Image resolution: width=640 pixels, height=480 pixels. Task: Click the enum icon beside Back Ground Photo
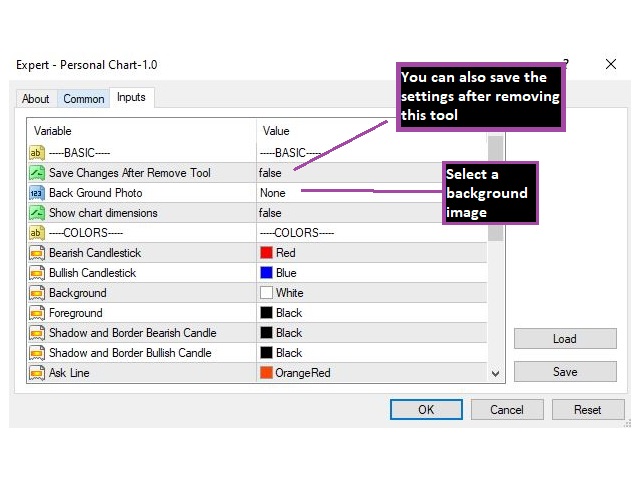(37, 193)
